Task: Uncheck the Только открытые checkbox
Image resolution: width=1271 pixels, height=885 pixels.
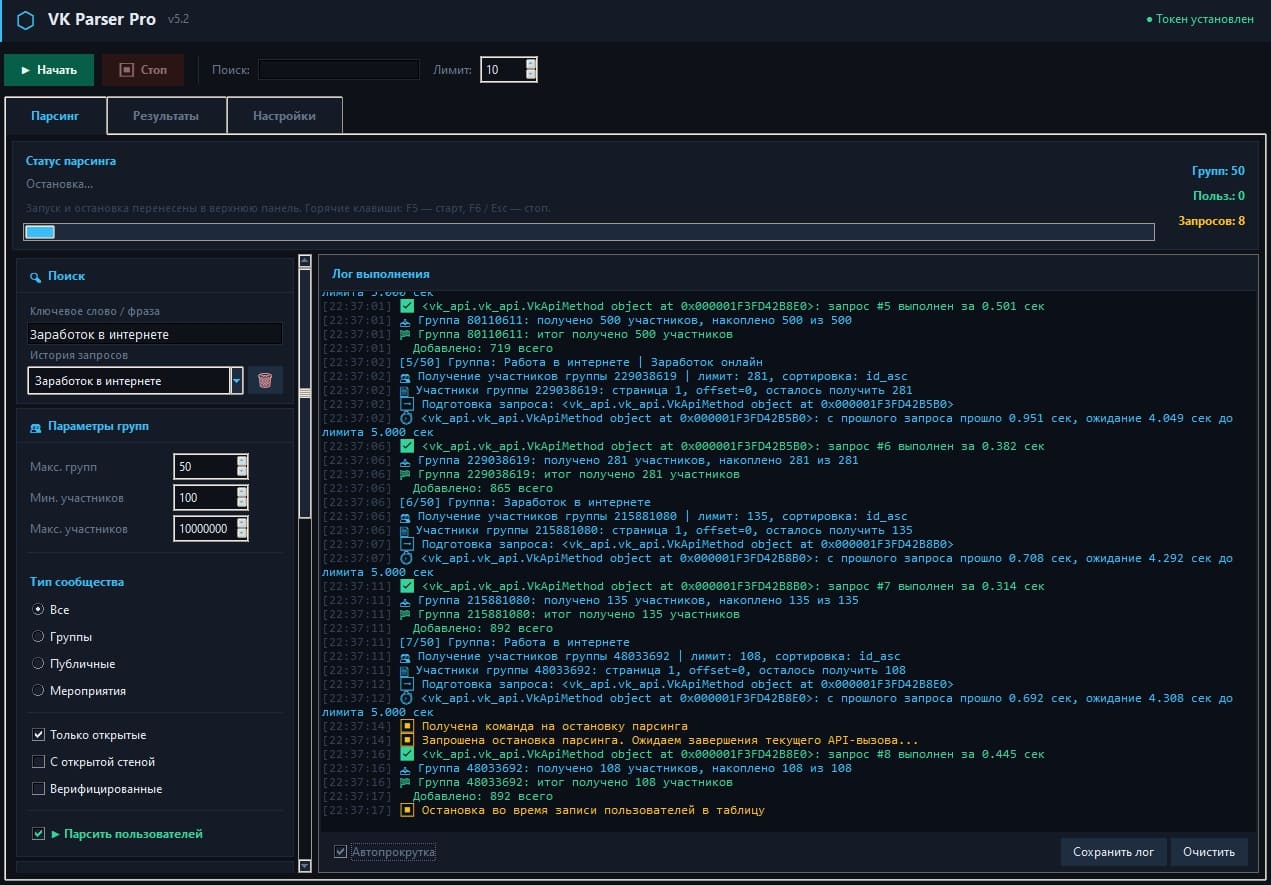Action: point(38,734)
